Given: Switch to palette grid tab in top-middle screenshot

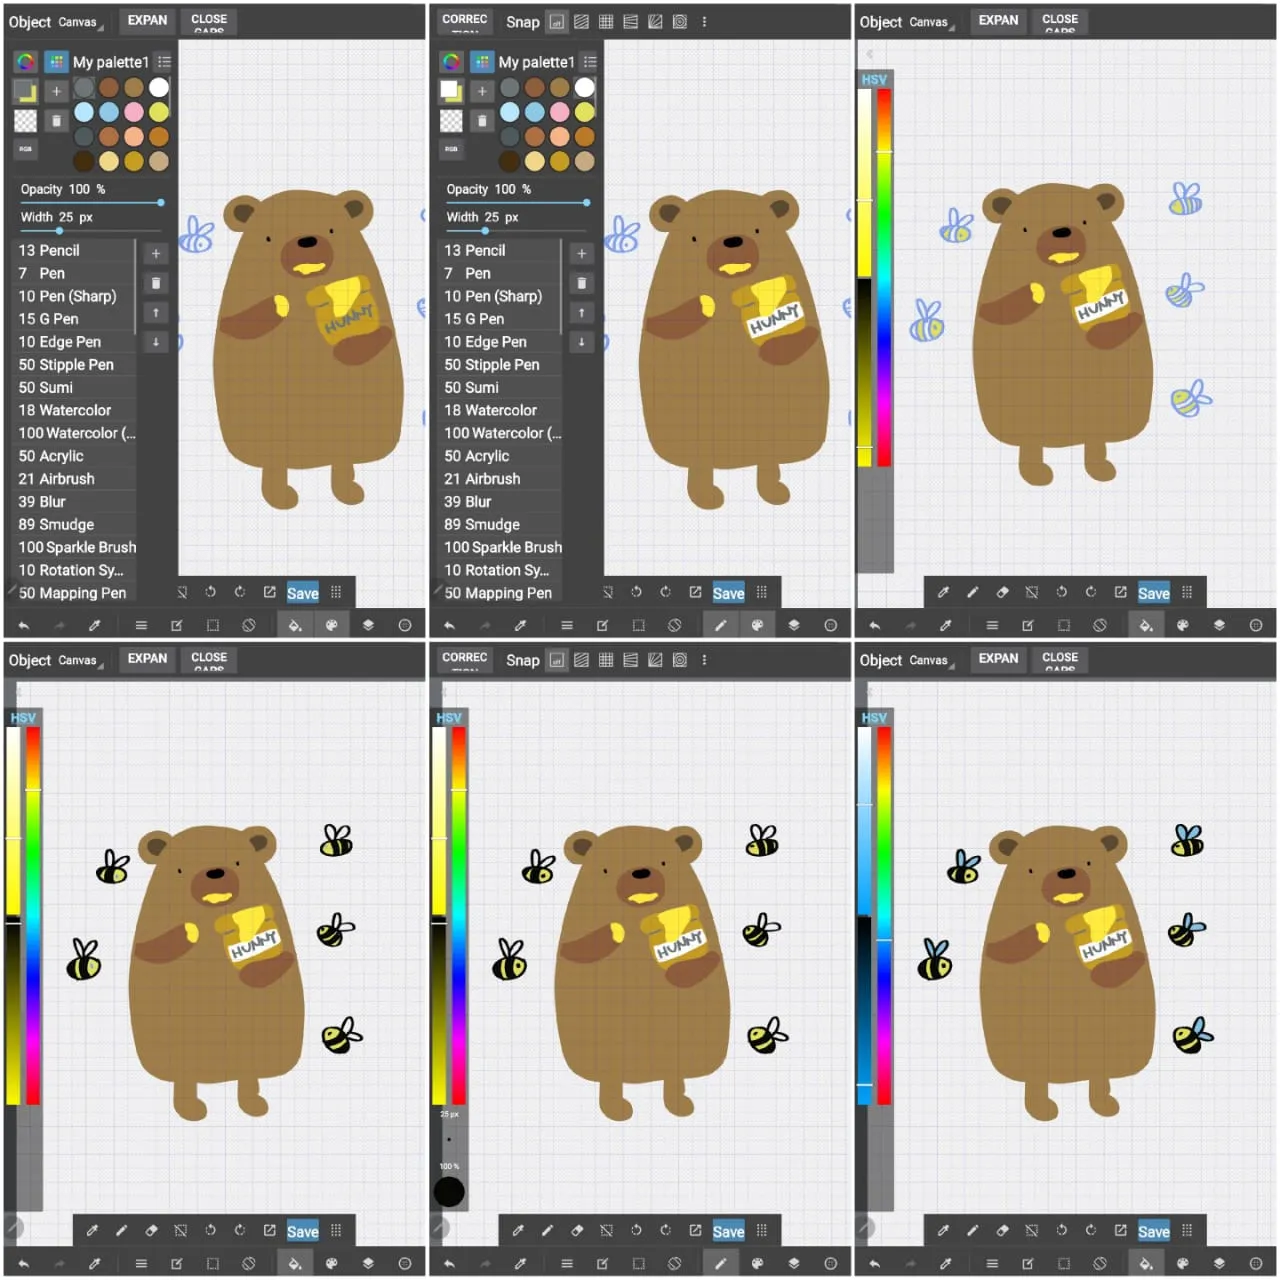Looking at the screenshot, I should coord(482,61).
